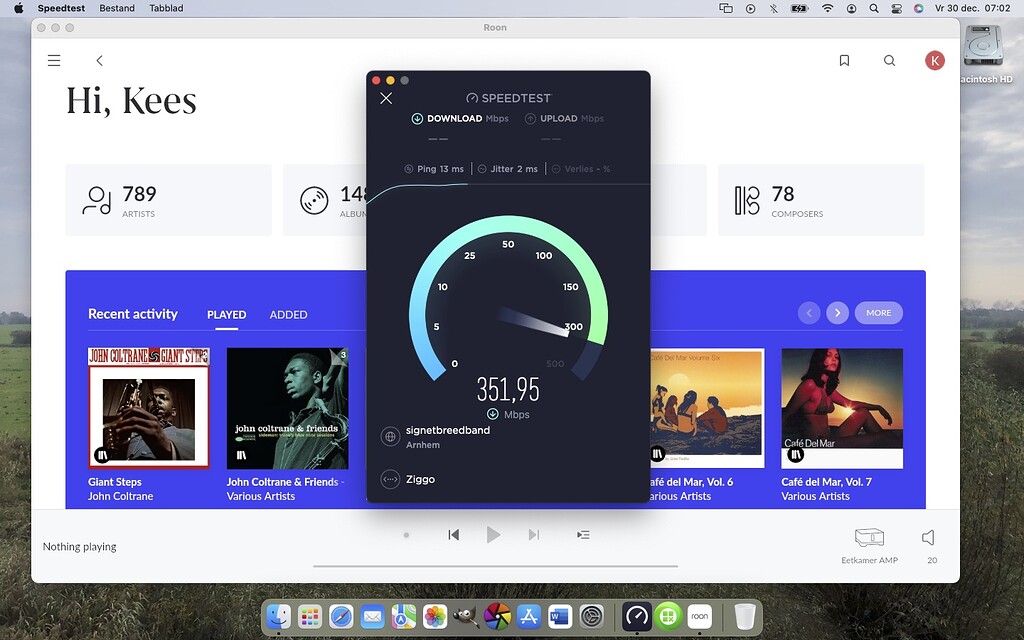The image size is (1024, 640).
Task: Switch to the ADDED tab
Action: point(288,315)
